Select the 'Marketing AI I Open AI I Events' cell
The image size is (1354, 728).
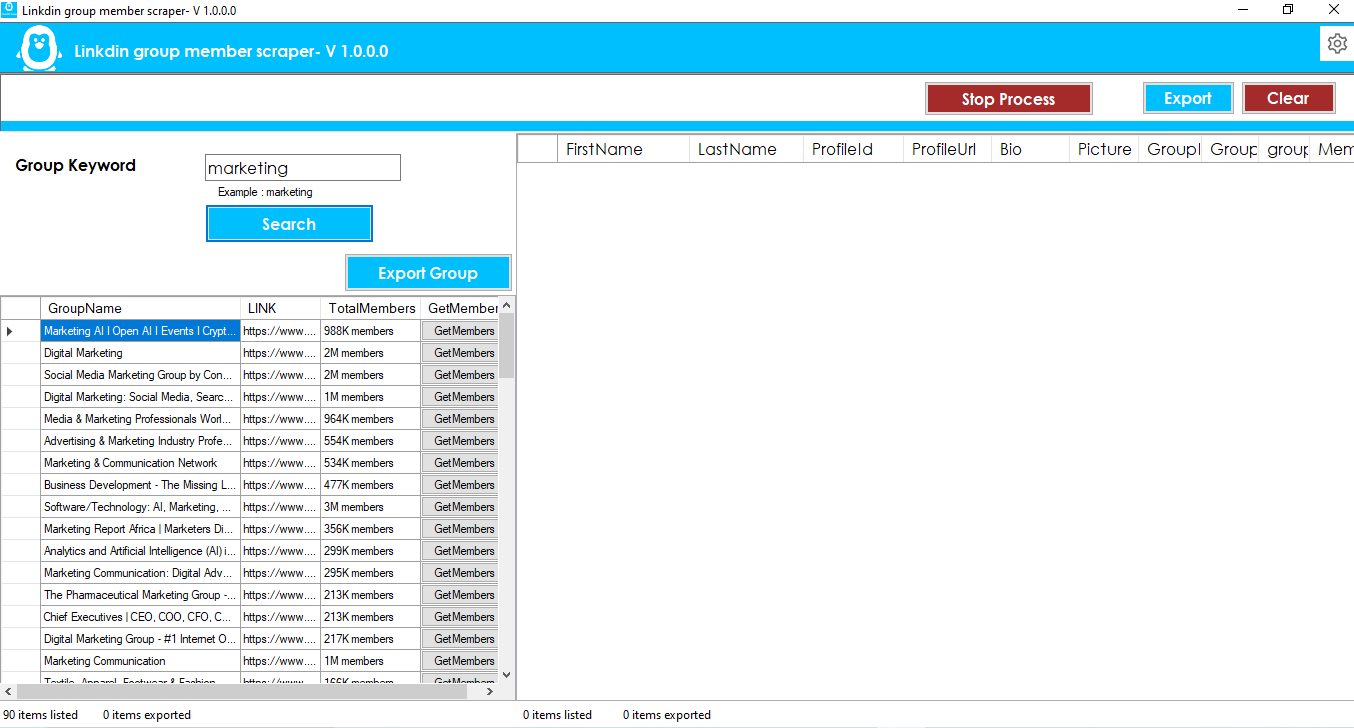point(140,331)
